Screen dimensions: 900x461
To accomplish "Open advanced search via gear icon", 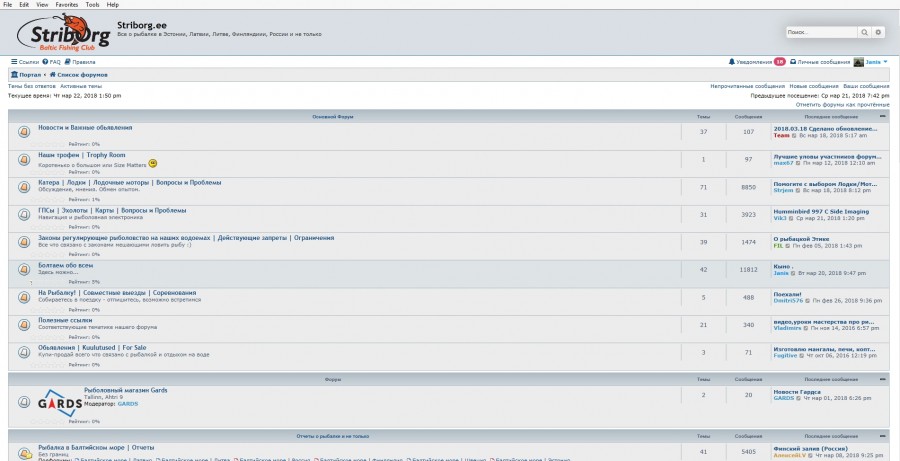I will pyautogui.click(x=879, y=33).
